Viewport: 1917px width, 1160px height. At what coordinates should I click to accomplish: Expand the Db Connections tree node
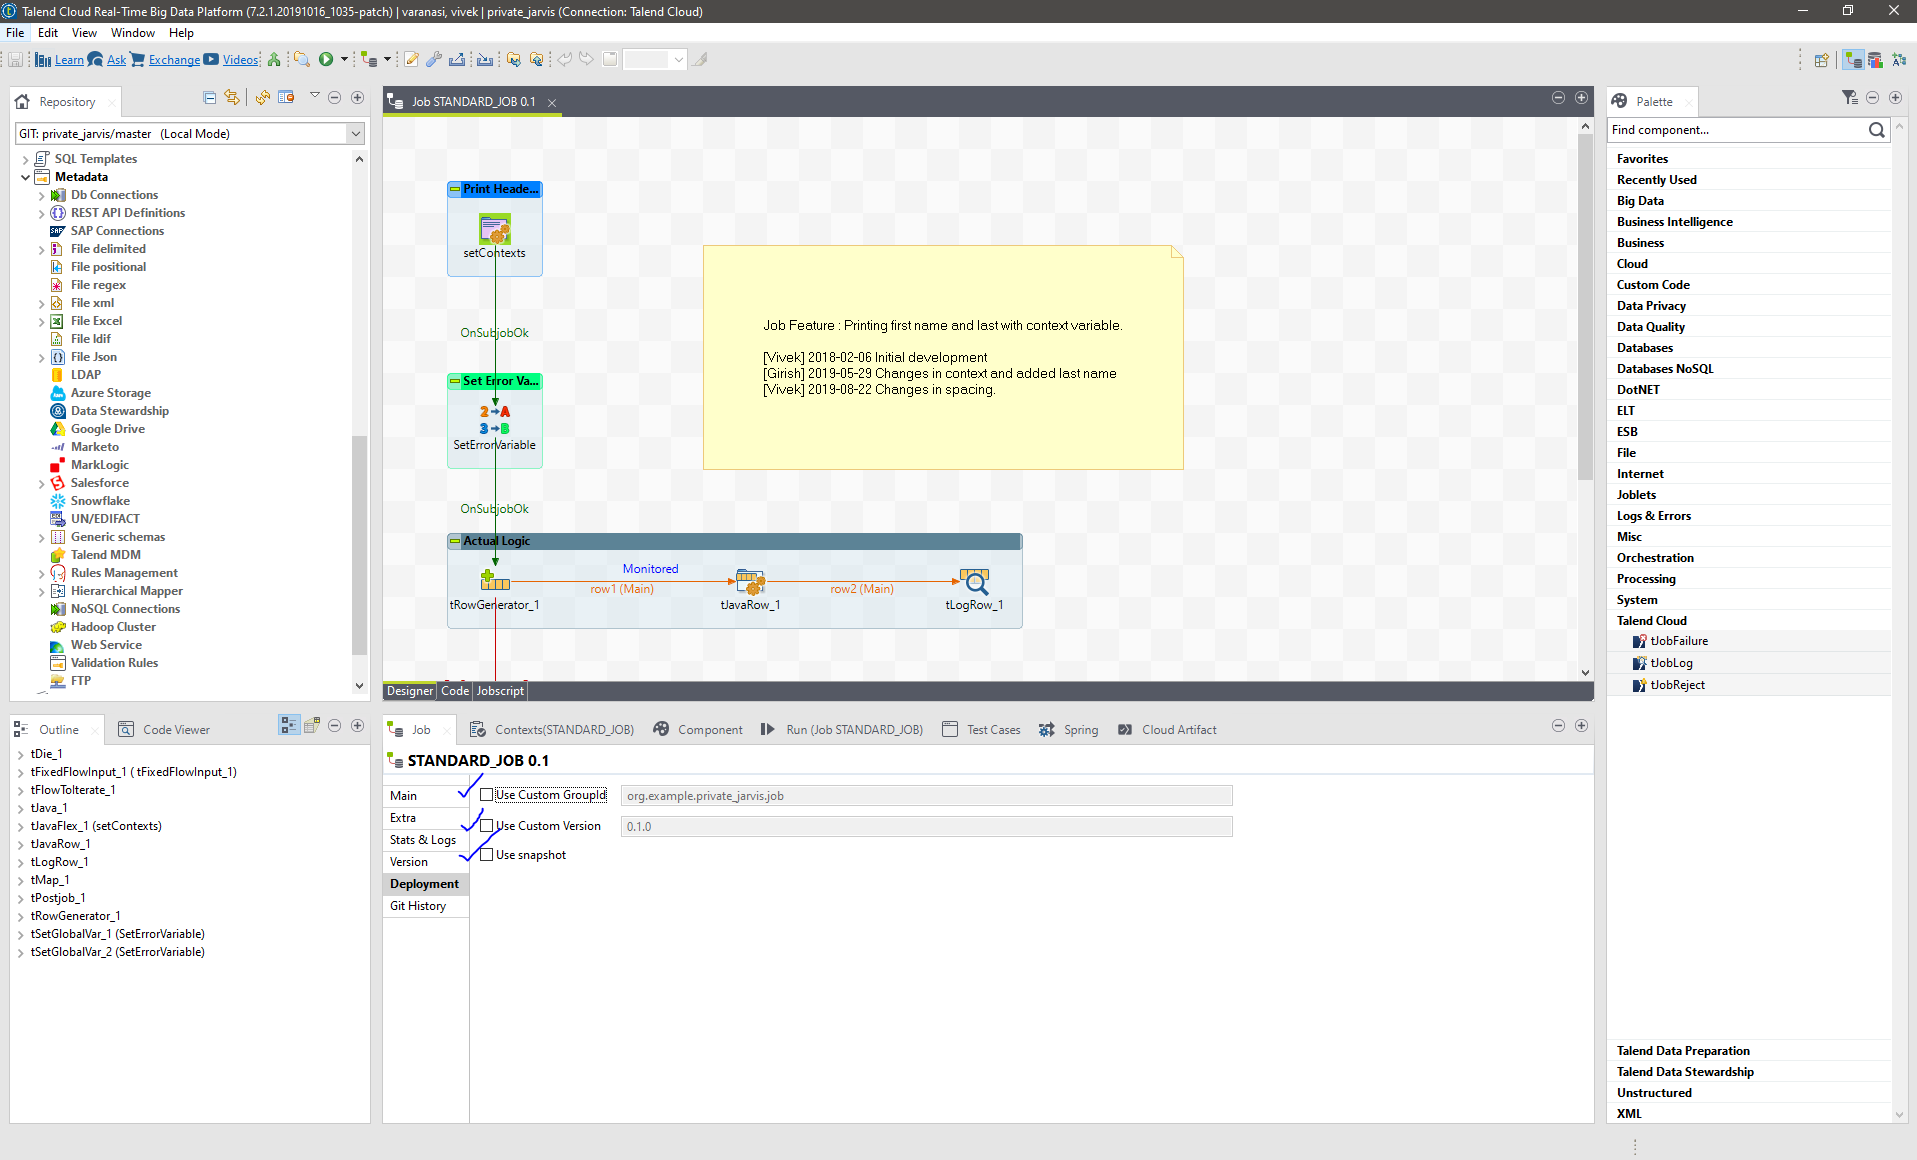(x=41, y=196)
